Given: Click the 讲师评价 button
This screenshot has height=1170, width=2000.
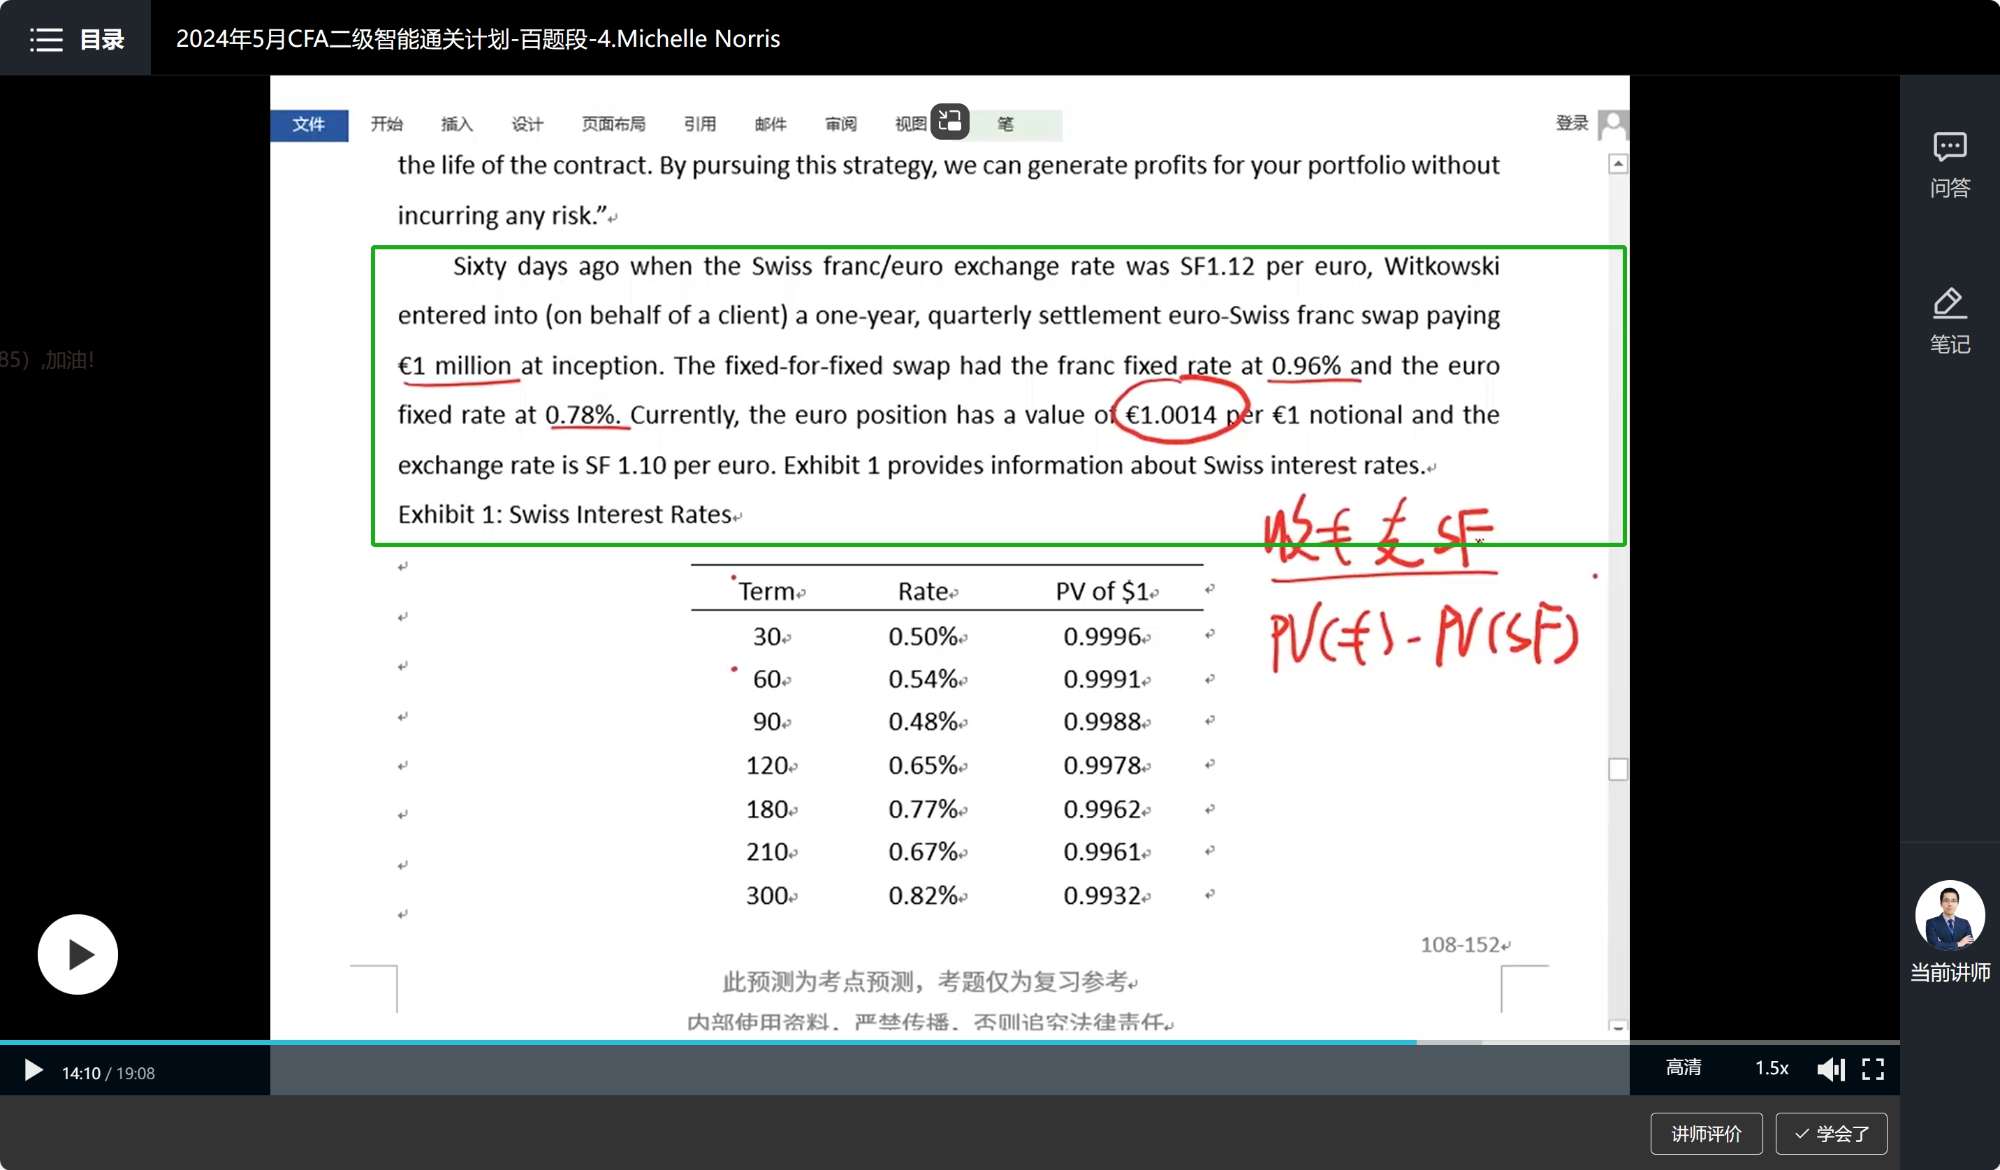Looking at the screenshot, I should [x=1706, y=1133].
